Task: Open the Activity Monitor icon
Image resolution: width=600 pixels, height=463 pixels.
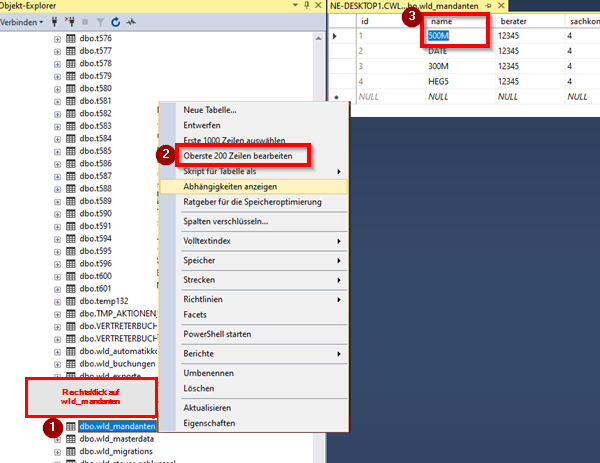Action: point(131,20)
